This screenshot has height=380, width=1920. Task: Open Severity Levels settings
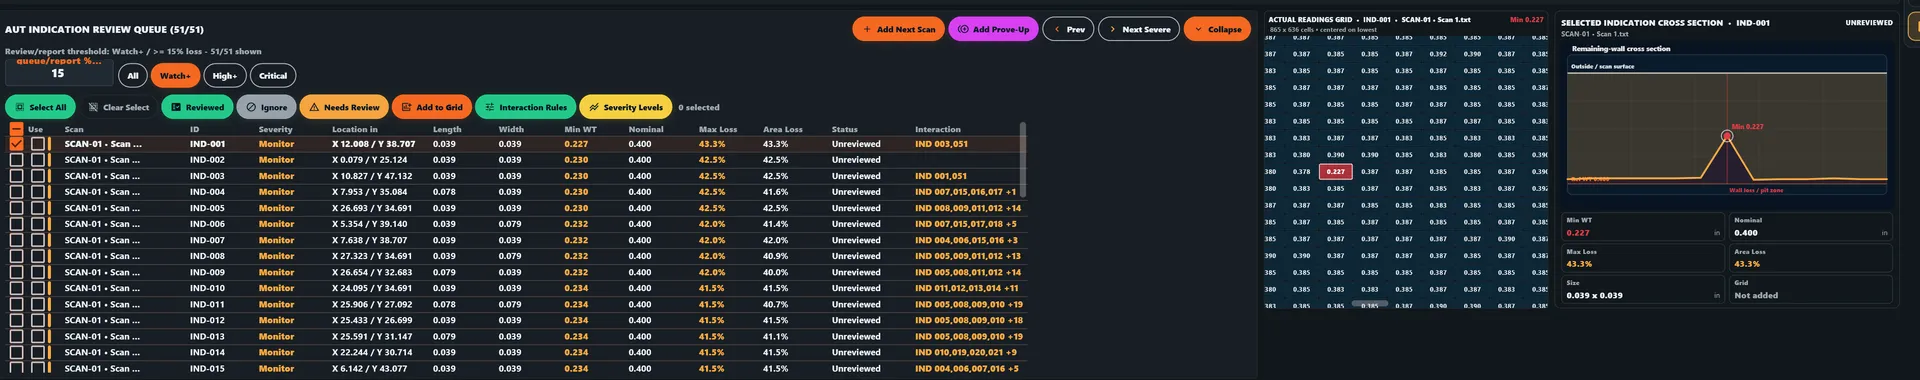pyautogui.click(x=626, y=107)
